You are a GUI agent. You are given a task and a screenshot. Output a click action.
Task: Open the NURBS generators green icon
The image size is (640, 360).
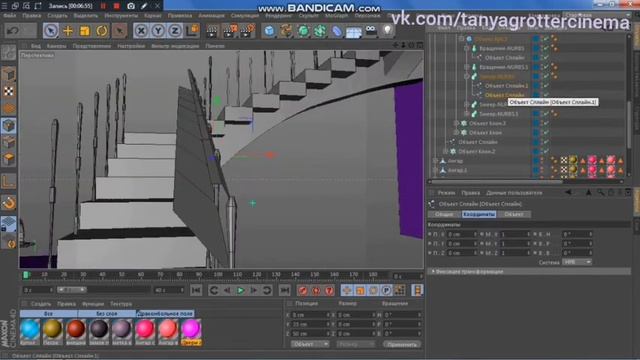point(303,31)
